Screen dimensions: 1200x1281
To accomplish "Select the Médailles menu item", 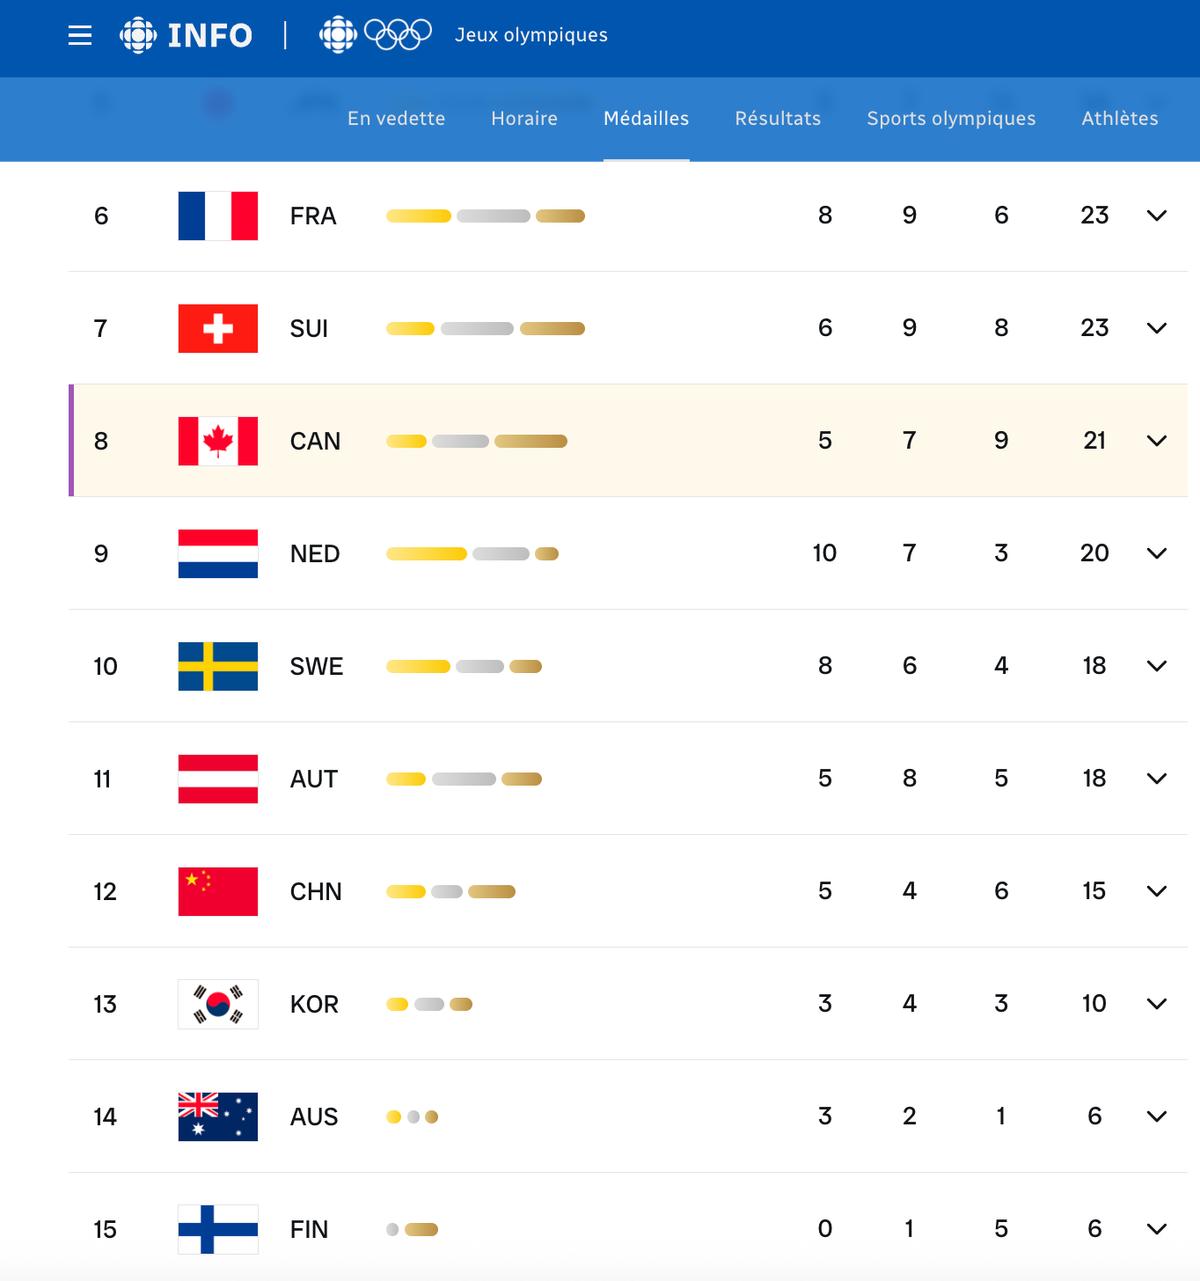I will click(x=646, y=118).
